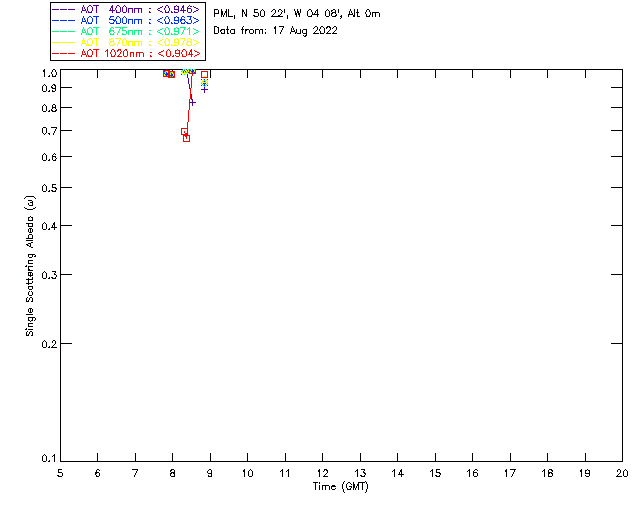Click the y-axis tick label '0.1'
Screen dimensions: 640x512
pos(49,459)
